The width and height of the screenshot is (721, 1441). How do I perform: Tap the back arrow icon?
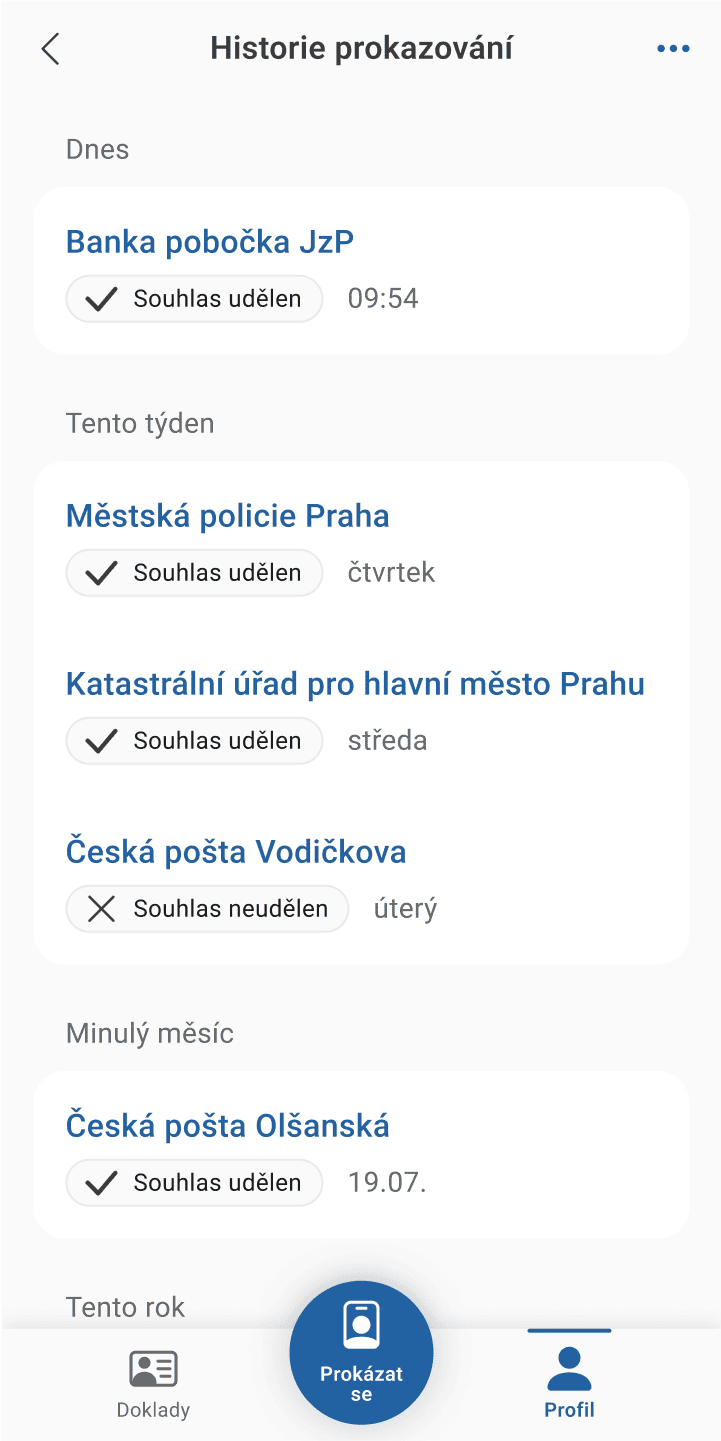click(50, 49)
